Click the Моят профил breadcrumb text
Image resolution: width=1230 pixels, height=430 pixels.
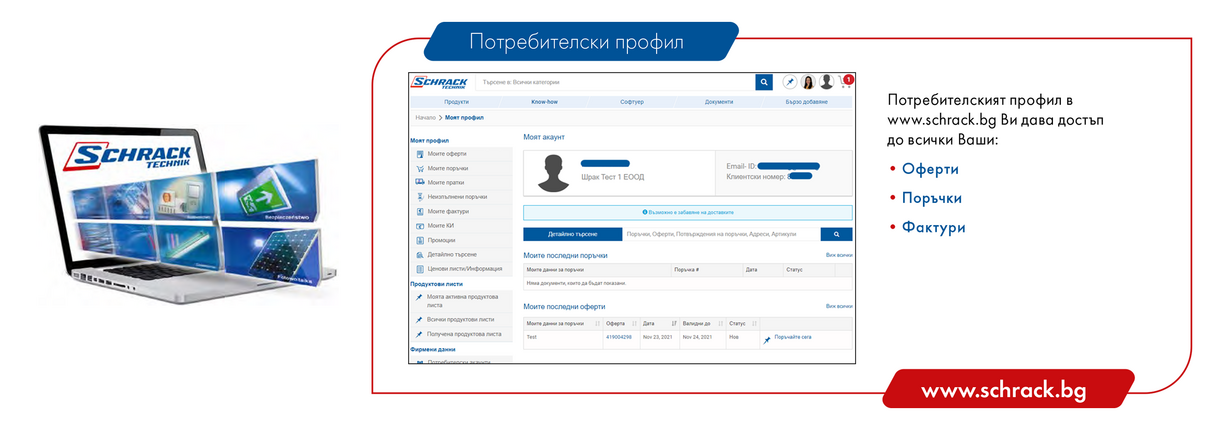point(464,118)
